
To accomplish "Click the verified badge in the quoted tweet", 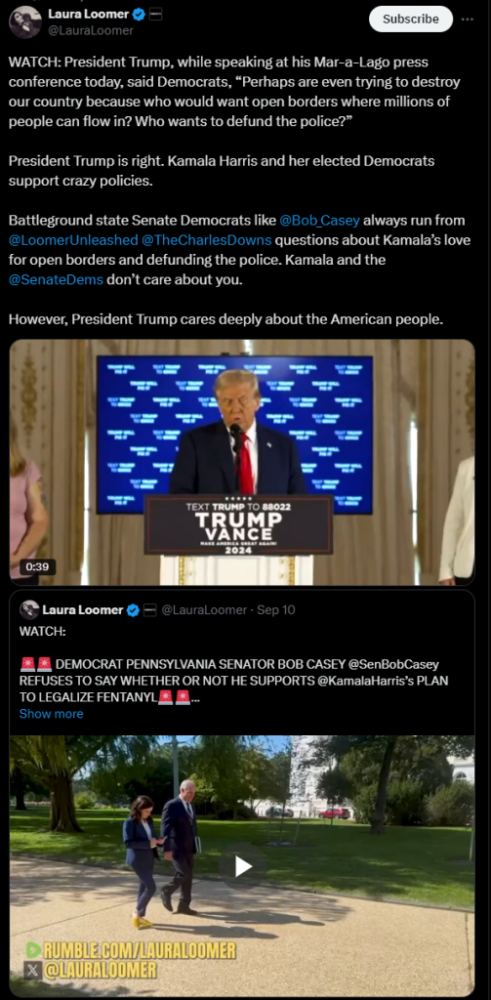I will (133, 610).
